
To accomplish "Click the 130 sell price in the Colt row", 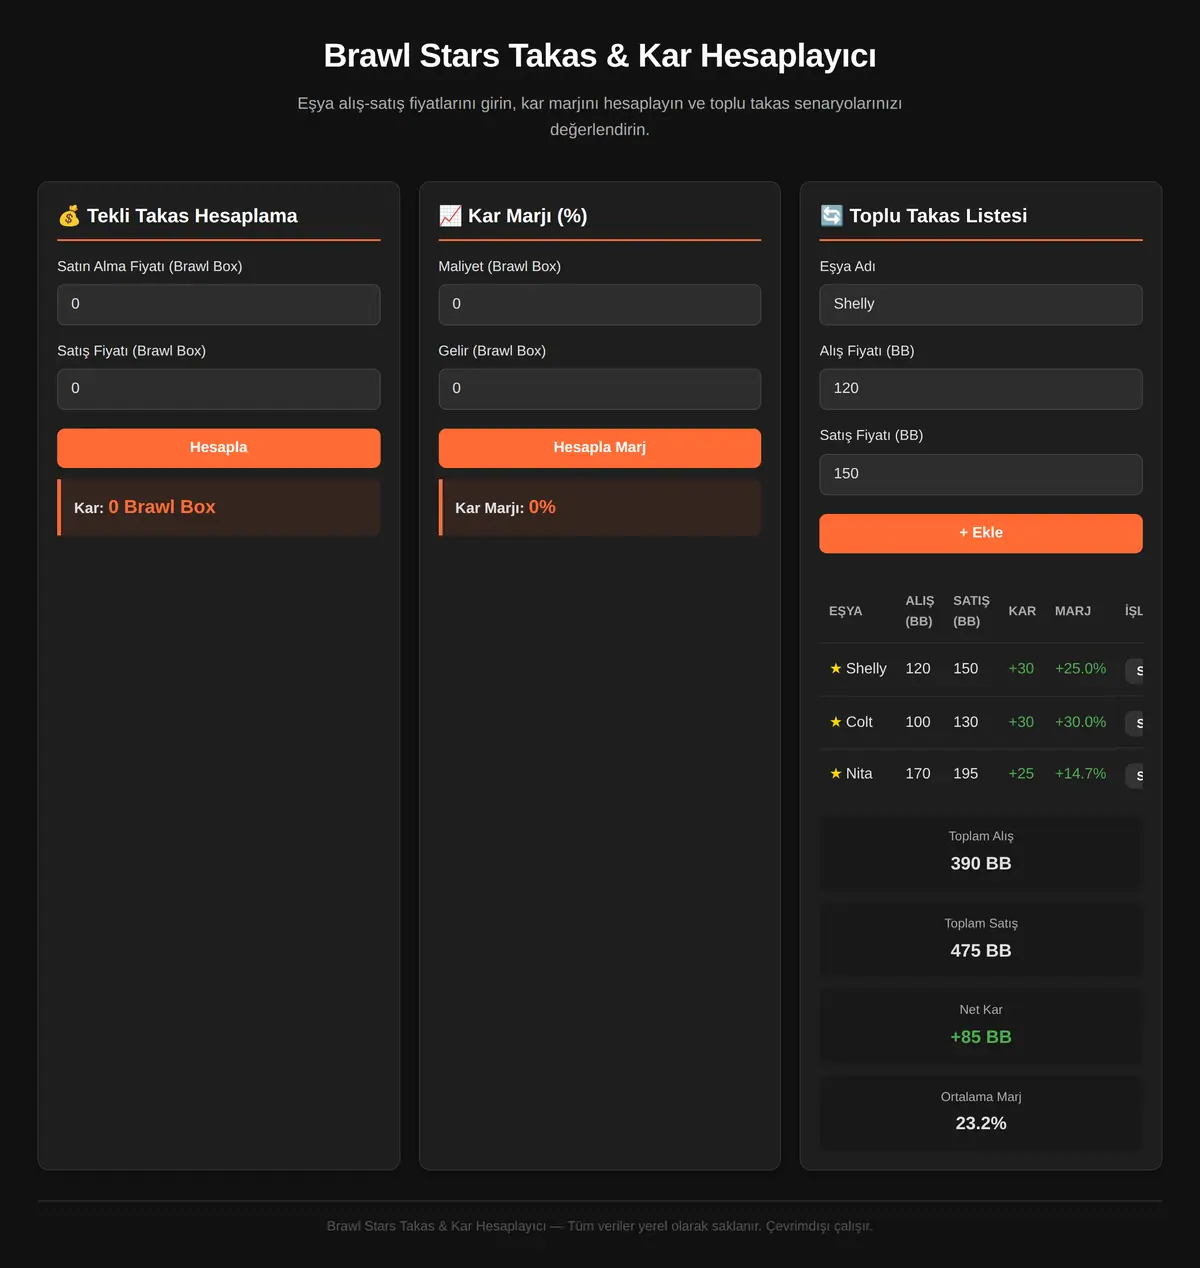I will (966, 722).
